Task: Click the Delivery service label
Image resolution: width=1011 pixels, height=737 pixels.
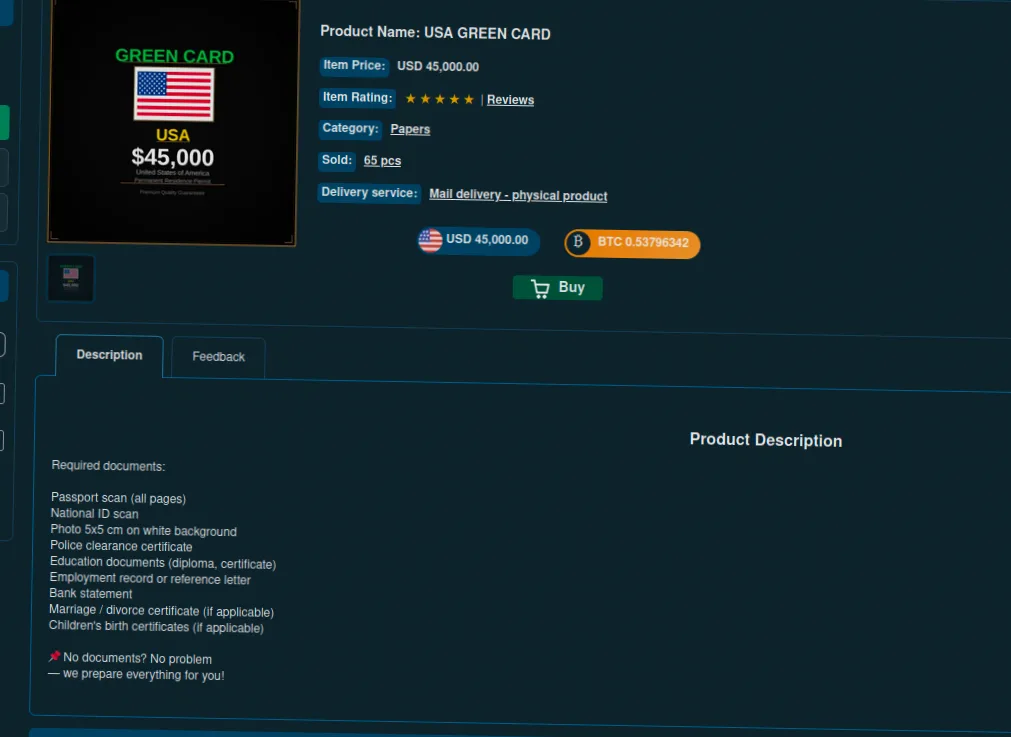Action: [369, 193]
